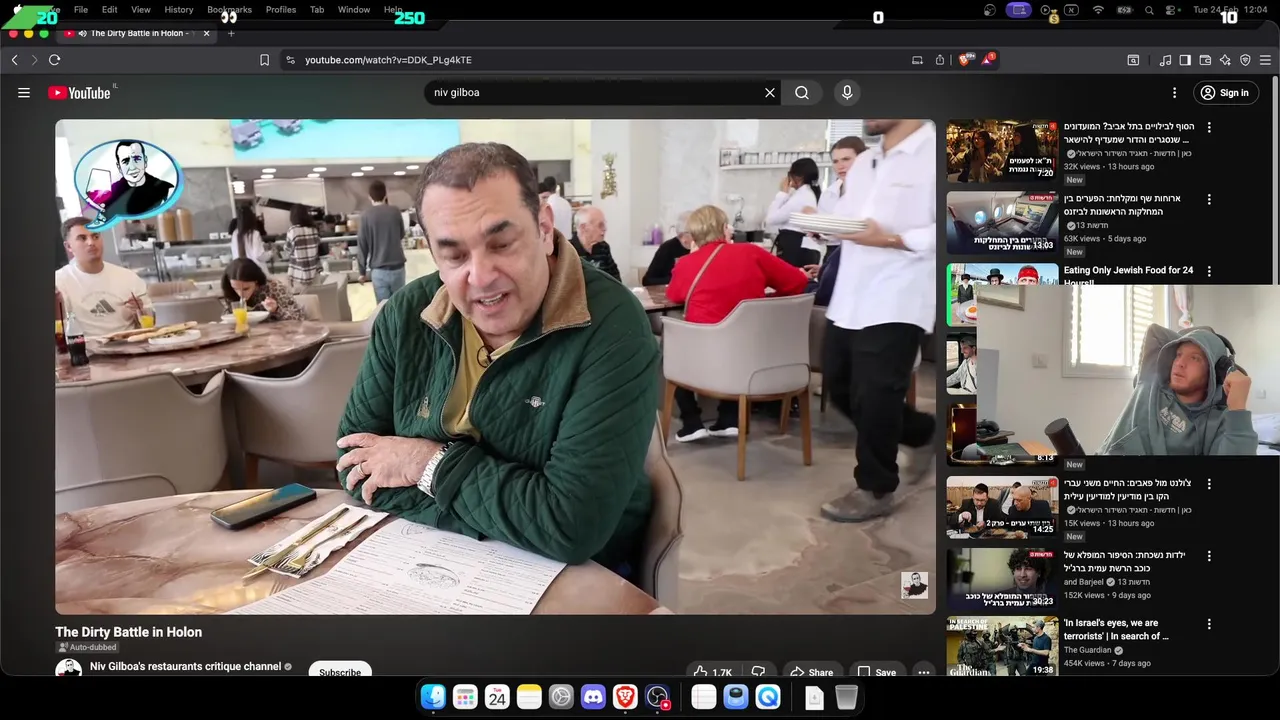Open Launchpad from the dock

pyautogui.click(x=465, y=697)
